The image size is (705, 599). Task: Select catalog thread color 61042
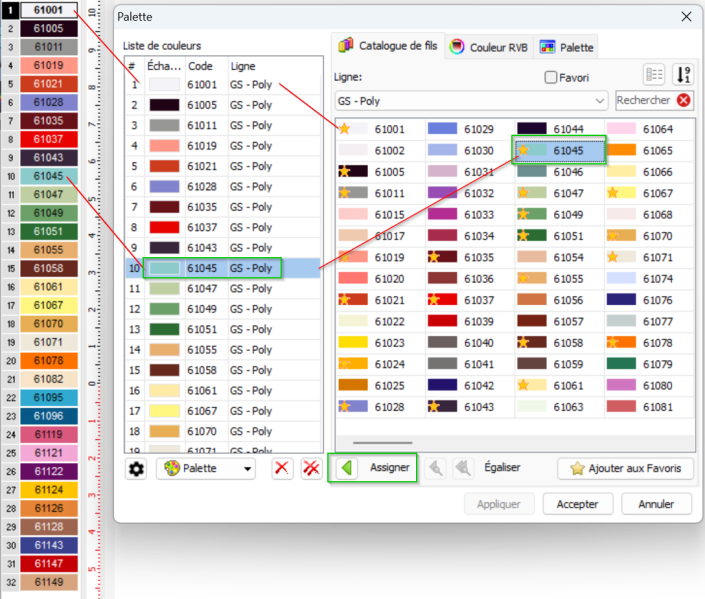(x=470, y=385)
